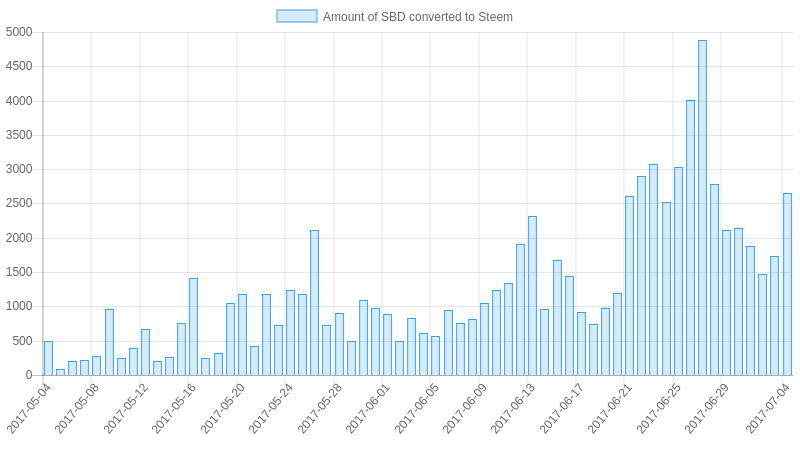Viewport: 800px width, 450px height.
Task: Click the 2017-06-09 x-axis date label
Action: pos(465,409)
